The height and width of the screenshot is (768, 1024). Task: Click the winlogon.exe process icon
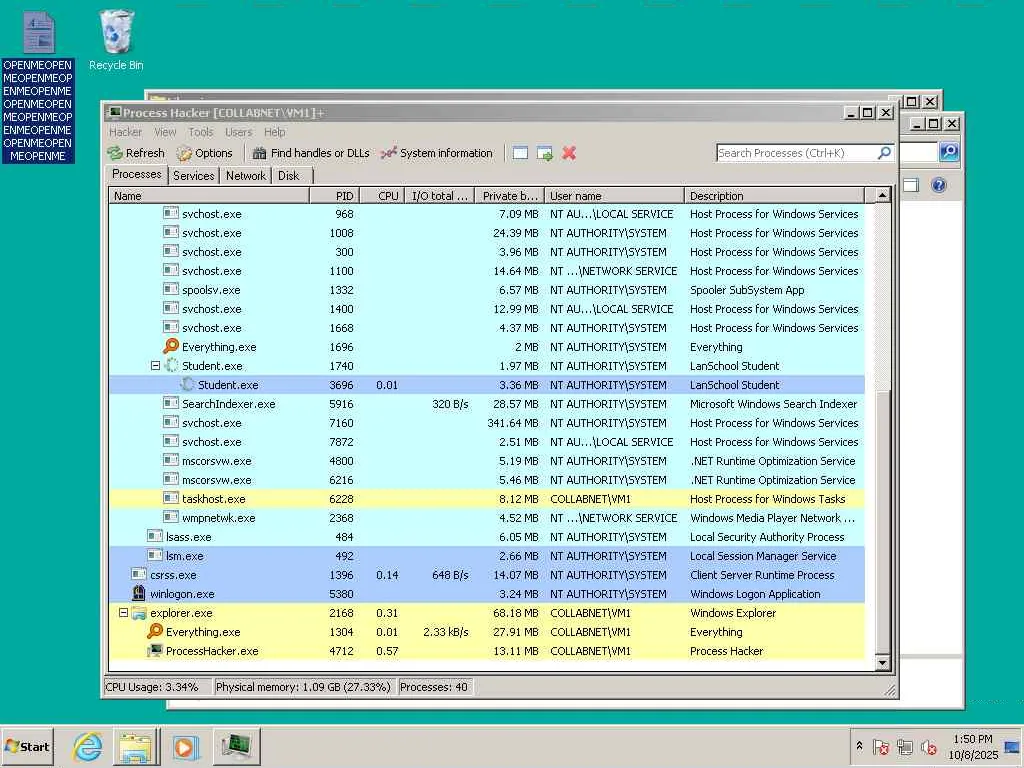[138, 593]
